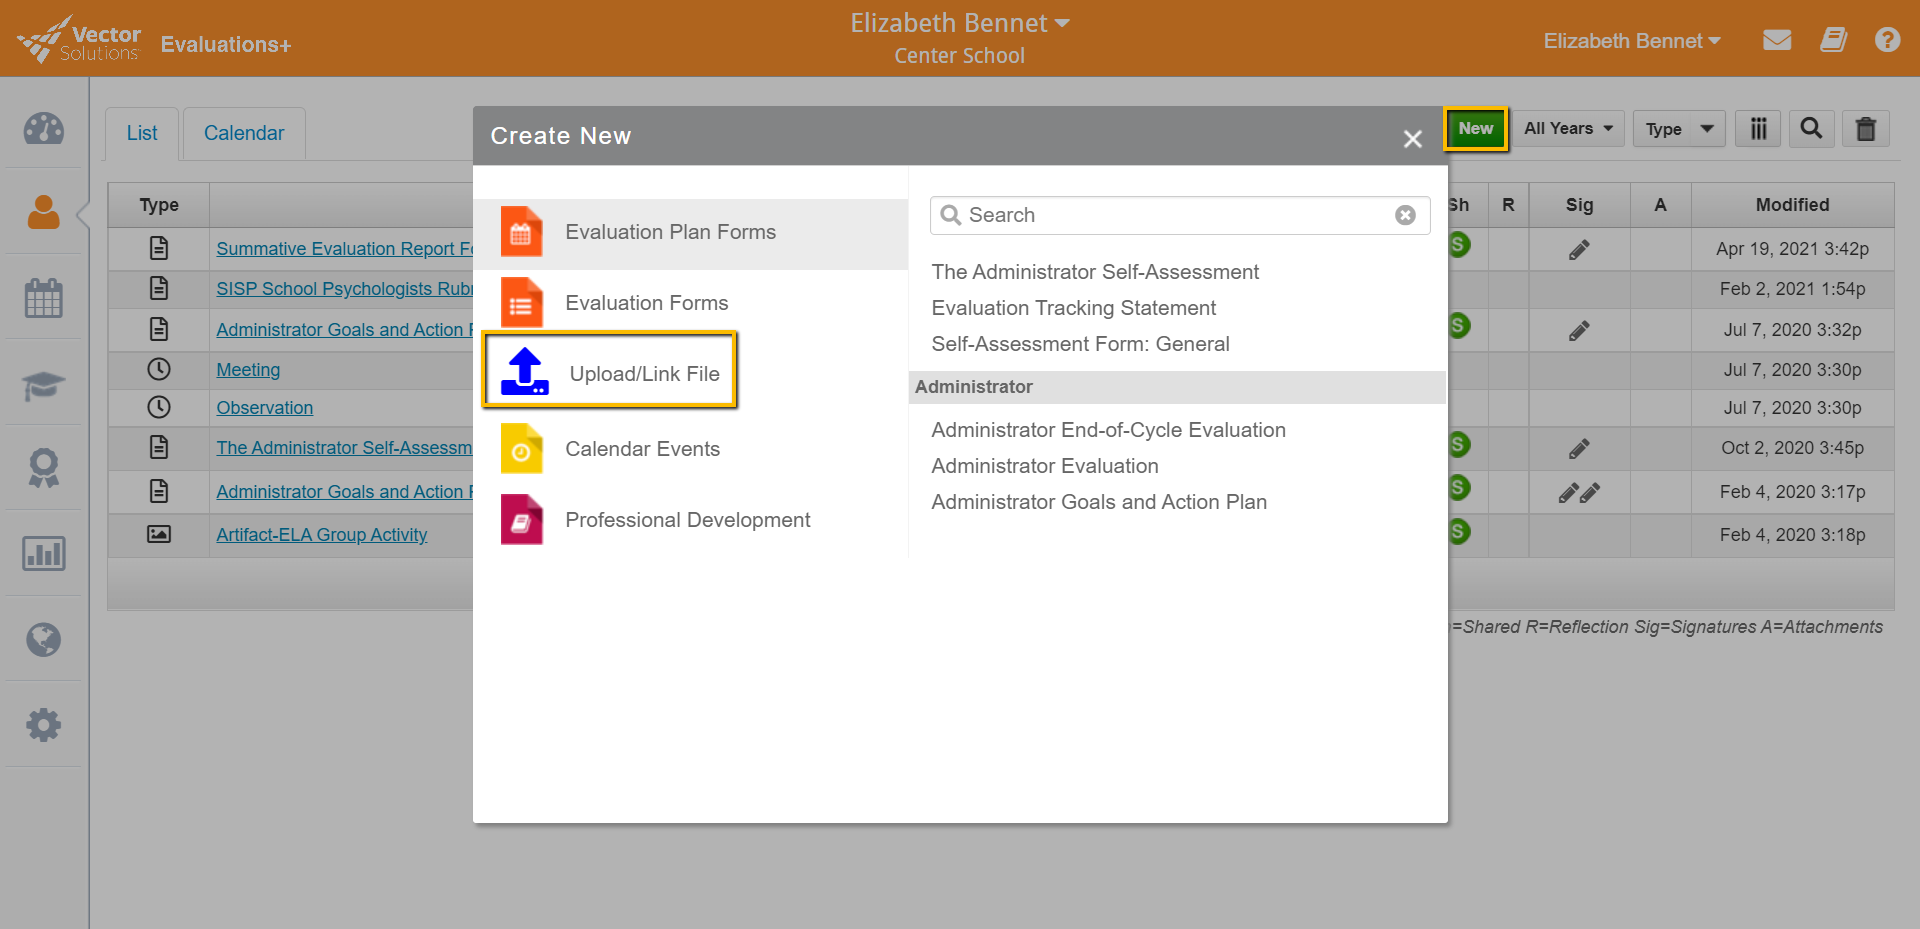Select the award ribbon sidebar icon

coord(44,468)
